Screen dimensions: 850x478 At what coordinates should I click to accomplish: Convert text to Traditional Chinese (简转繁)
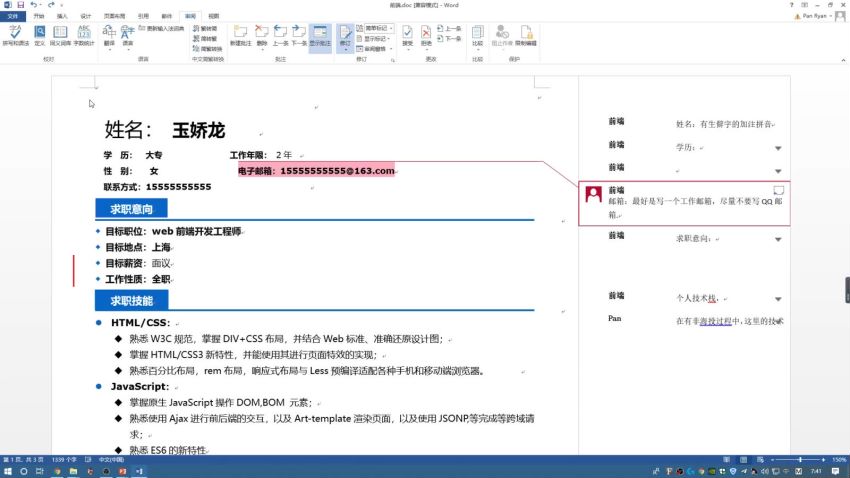point(205,38)
